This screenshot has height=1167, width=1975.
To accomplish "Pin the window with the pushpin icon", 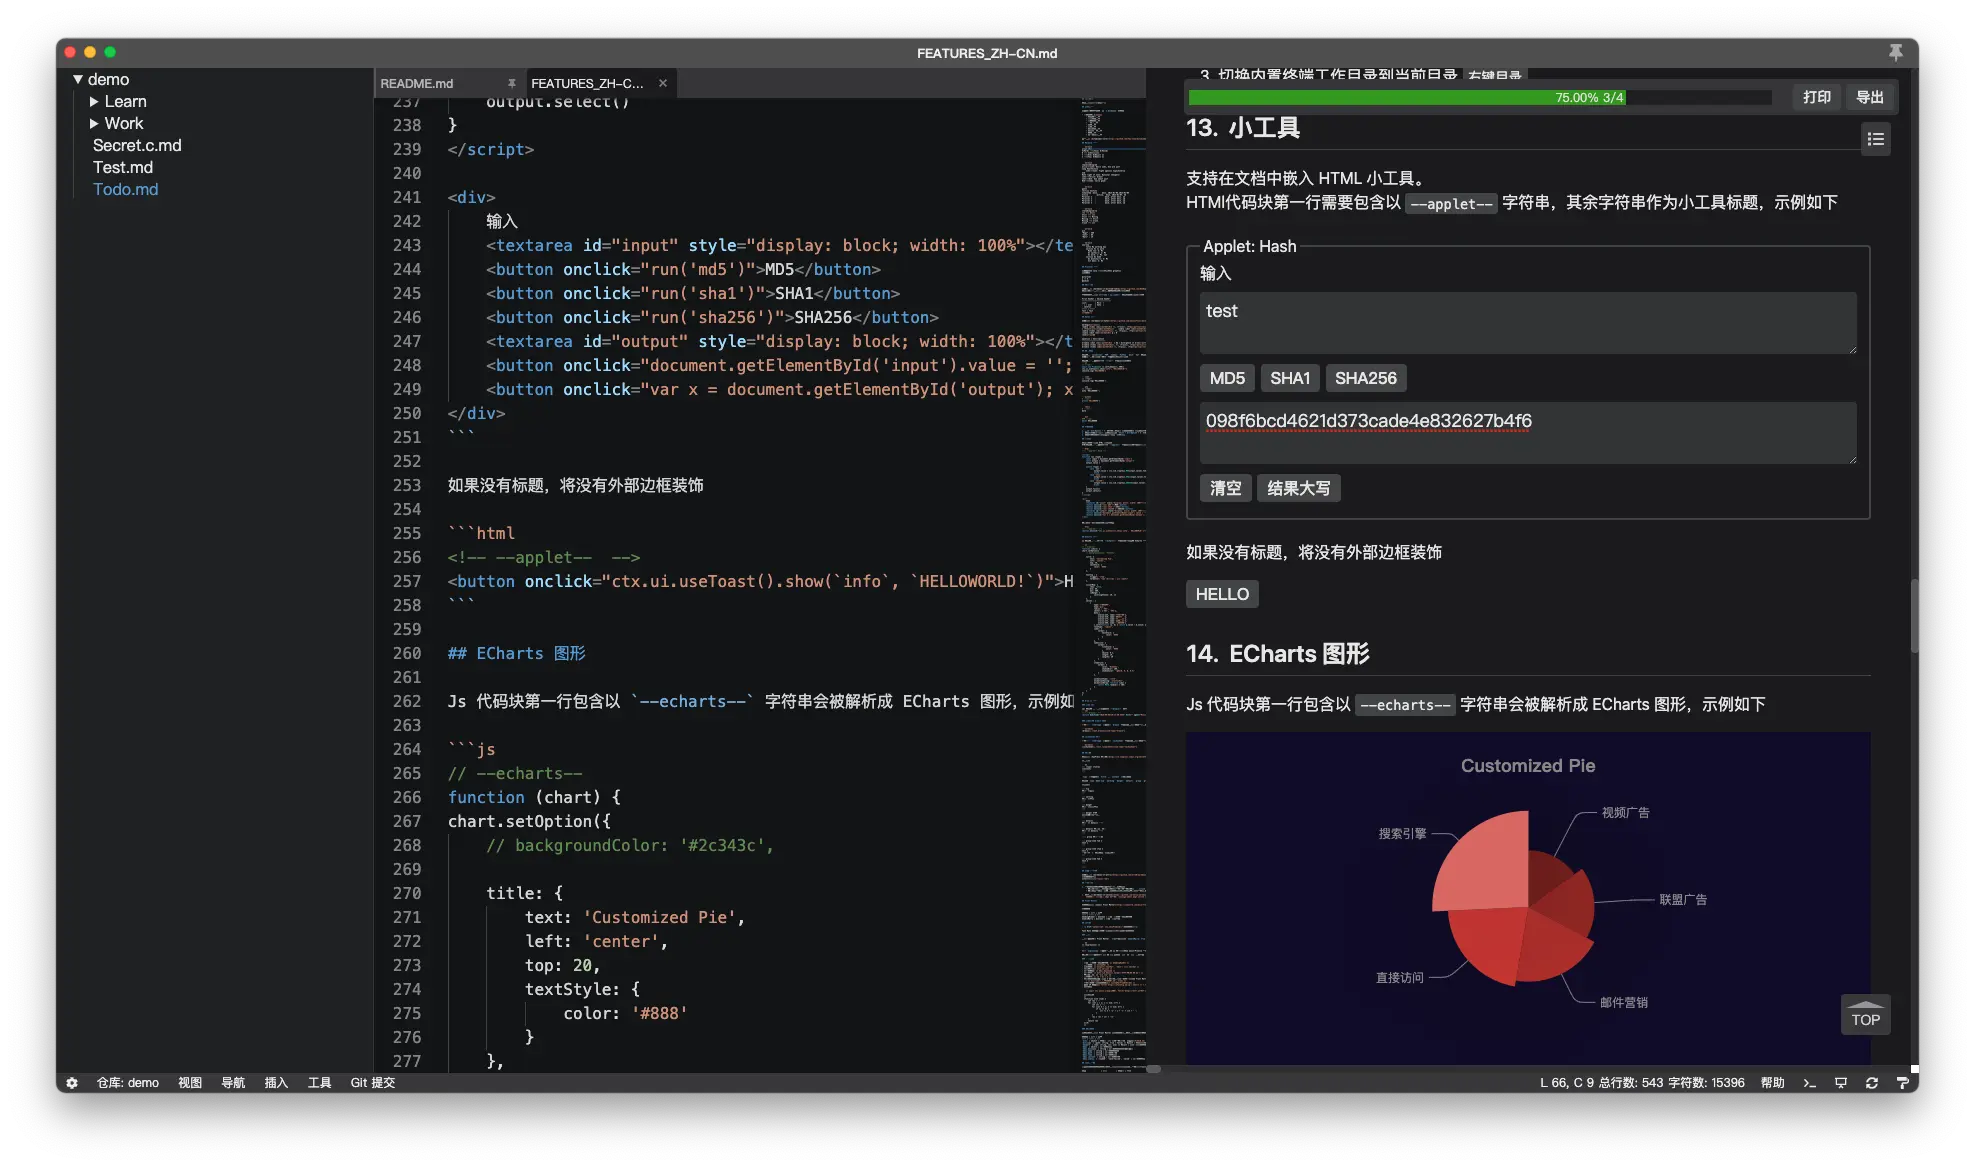I will click(1895, 52).
